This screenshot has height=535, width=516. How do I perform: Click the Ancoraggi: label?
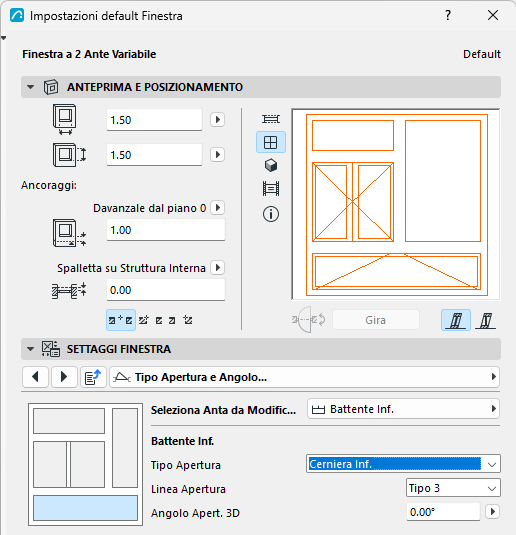[x=49, y=185]
